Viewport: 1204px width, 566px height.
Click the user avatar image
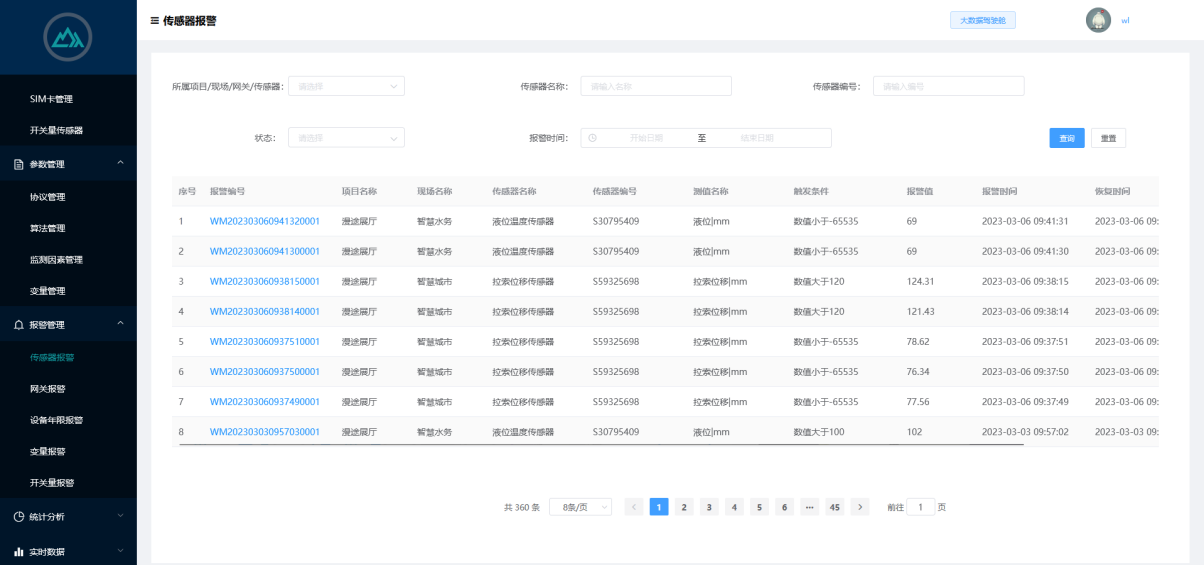pos(1098,20)
